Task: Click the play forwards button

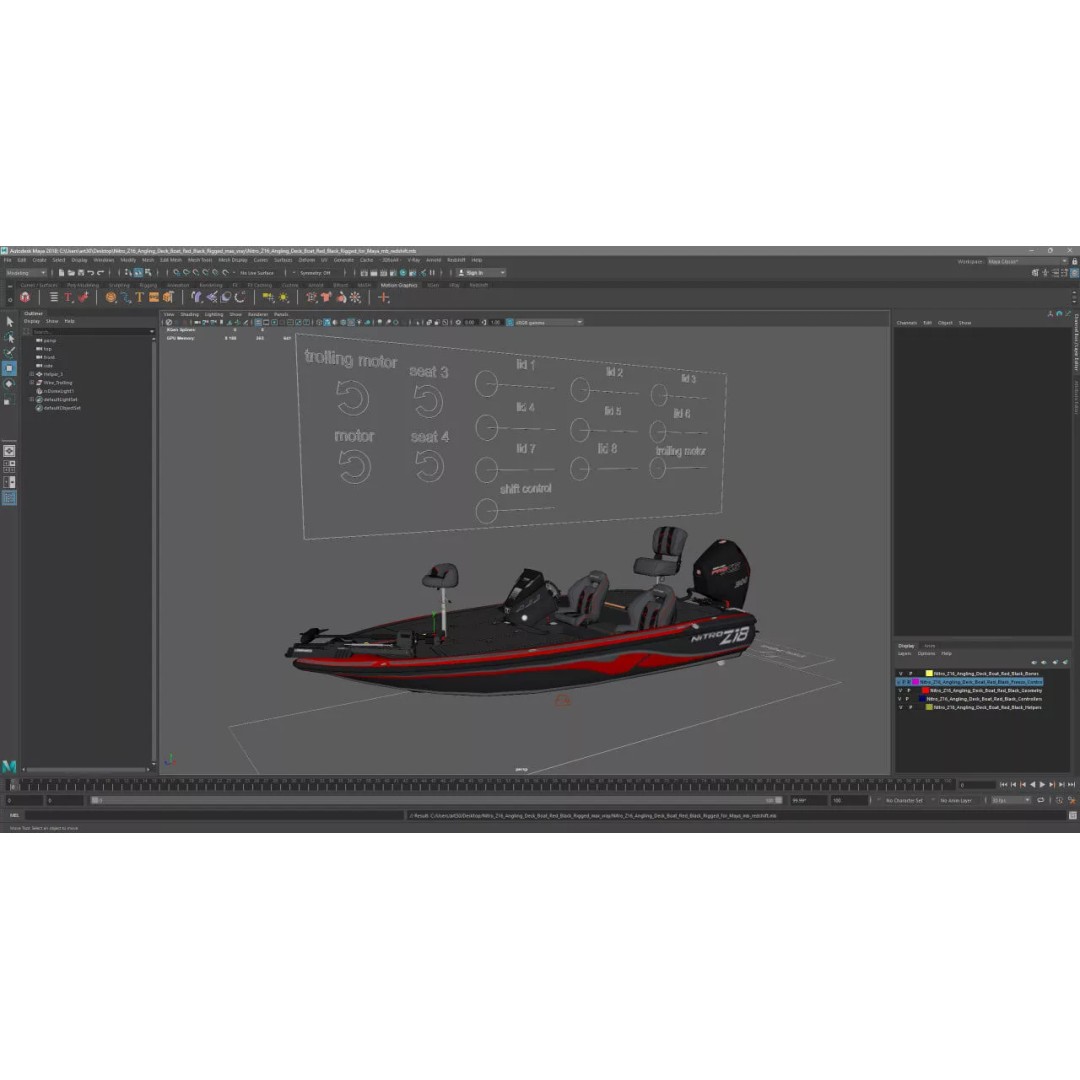Action: point(1042,785)
